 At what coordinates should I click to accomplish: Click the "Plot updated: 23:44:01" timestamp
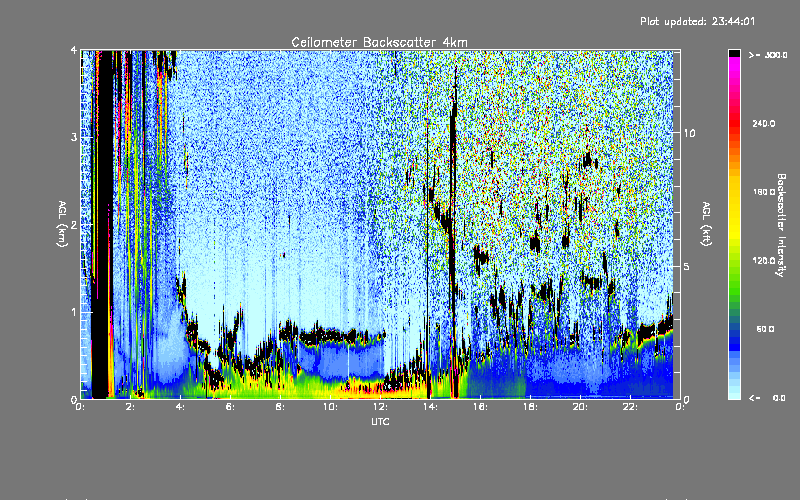[697, 21]
